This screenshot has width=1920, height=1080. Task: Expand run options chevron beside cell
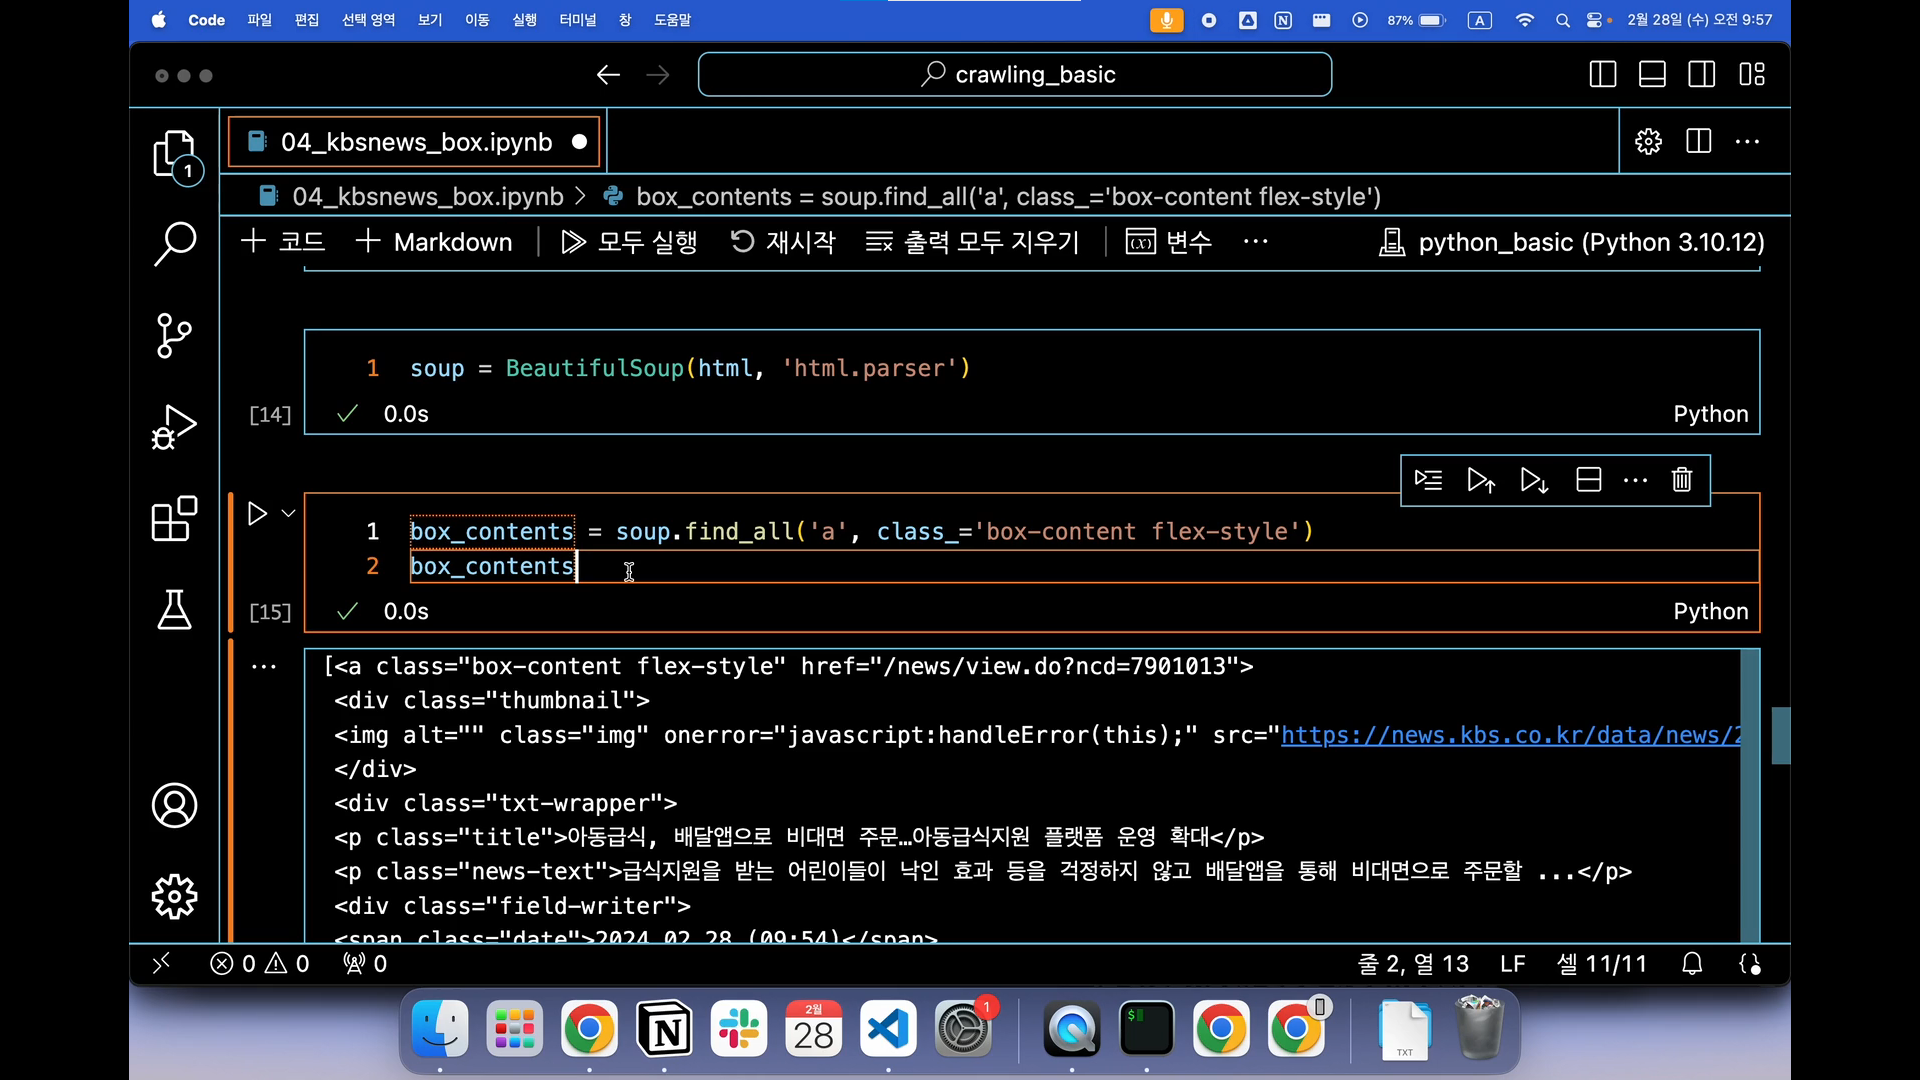pos(289,514)
